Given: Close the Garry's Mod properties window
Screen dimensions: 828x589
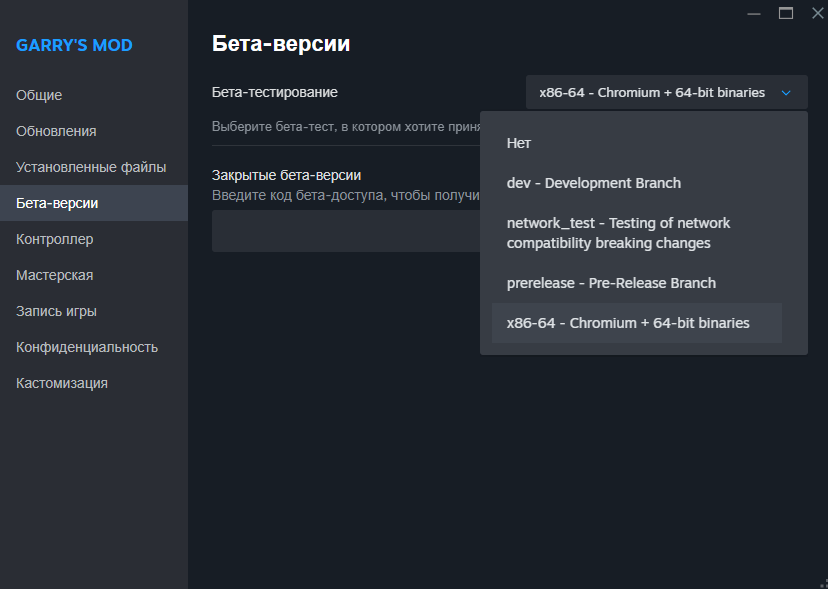Looking at the screenshot, I should (x=816, y=13).
